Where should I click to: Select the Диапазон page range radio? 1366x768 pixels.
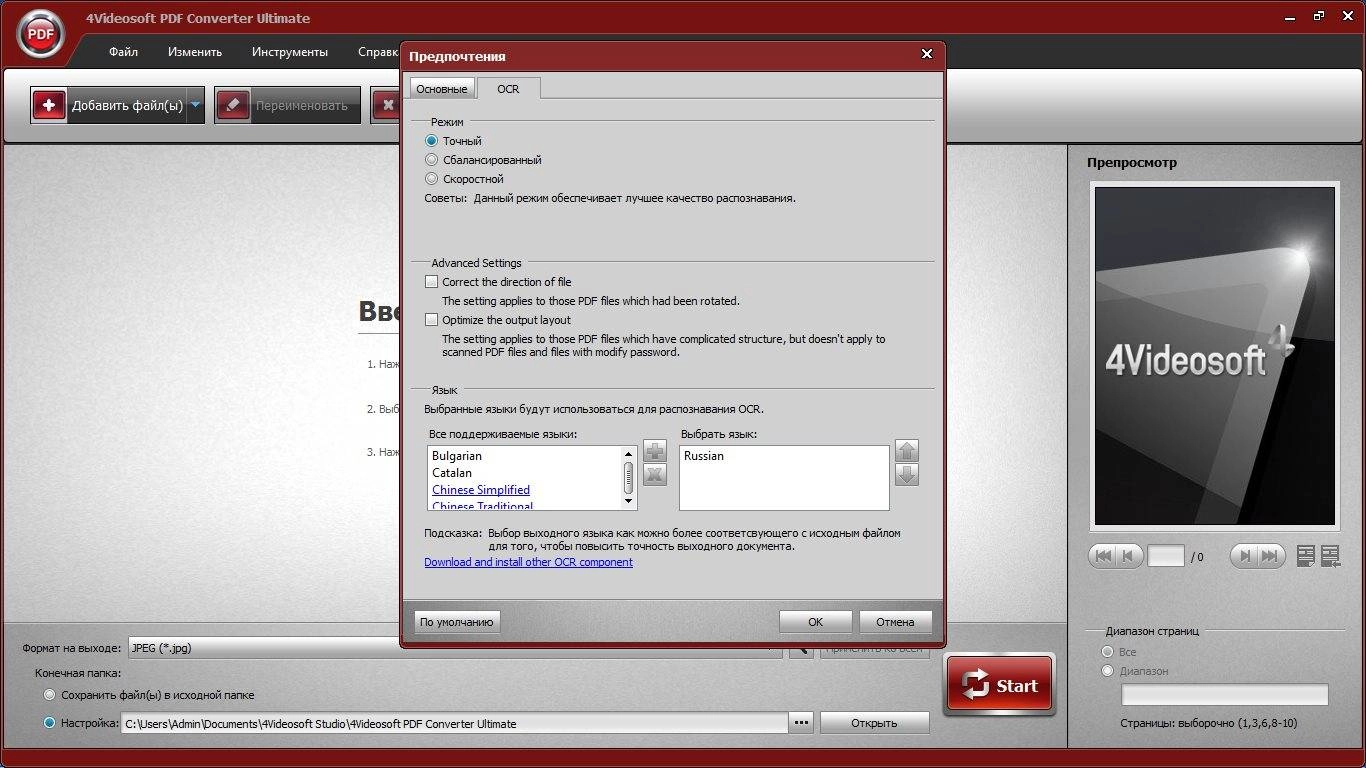[1107, 671]
